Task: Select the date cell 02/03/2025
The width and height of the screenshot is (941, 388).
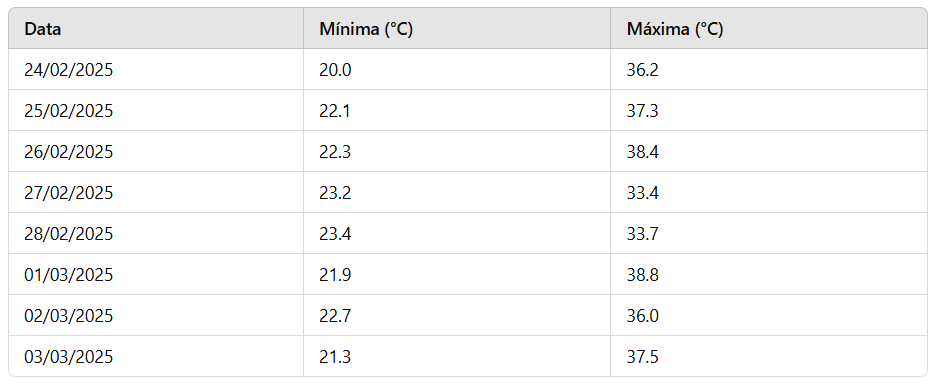Action: [68, 316]
